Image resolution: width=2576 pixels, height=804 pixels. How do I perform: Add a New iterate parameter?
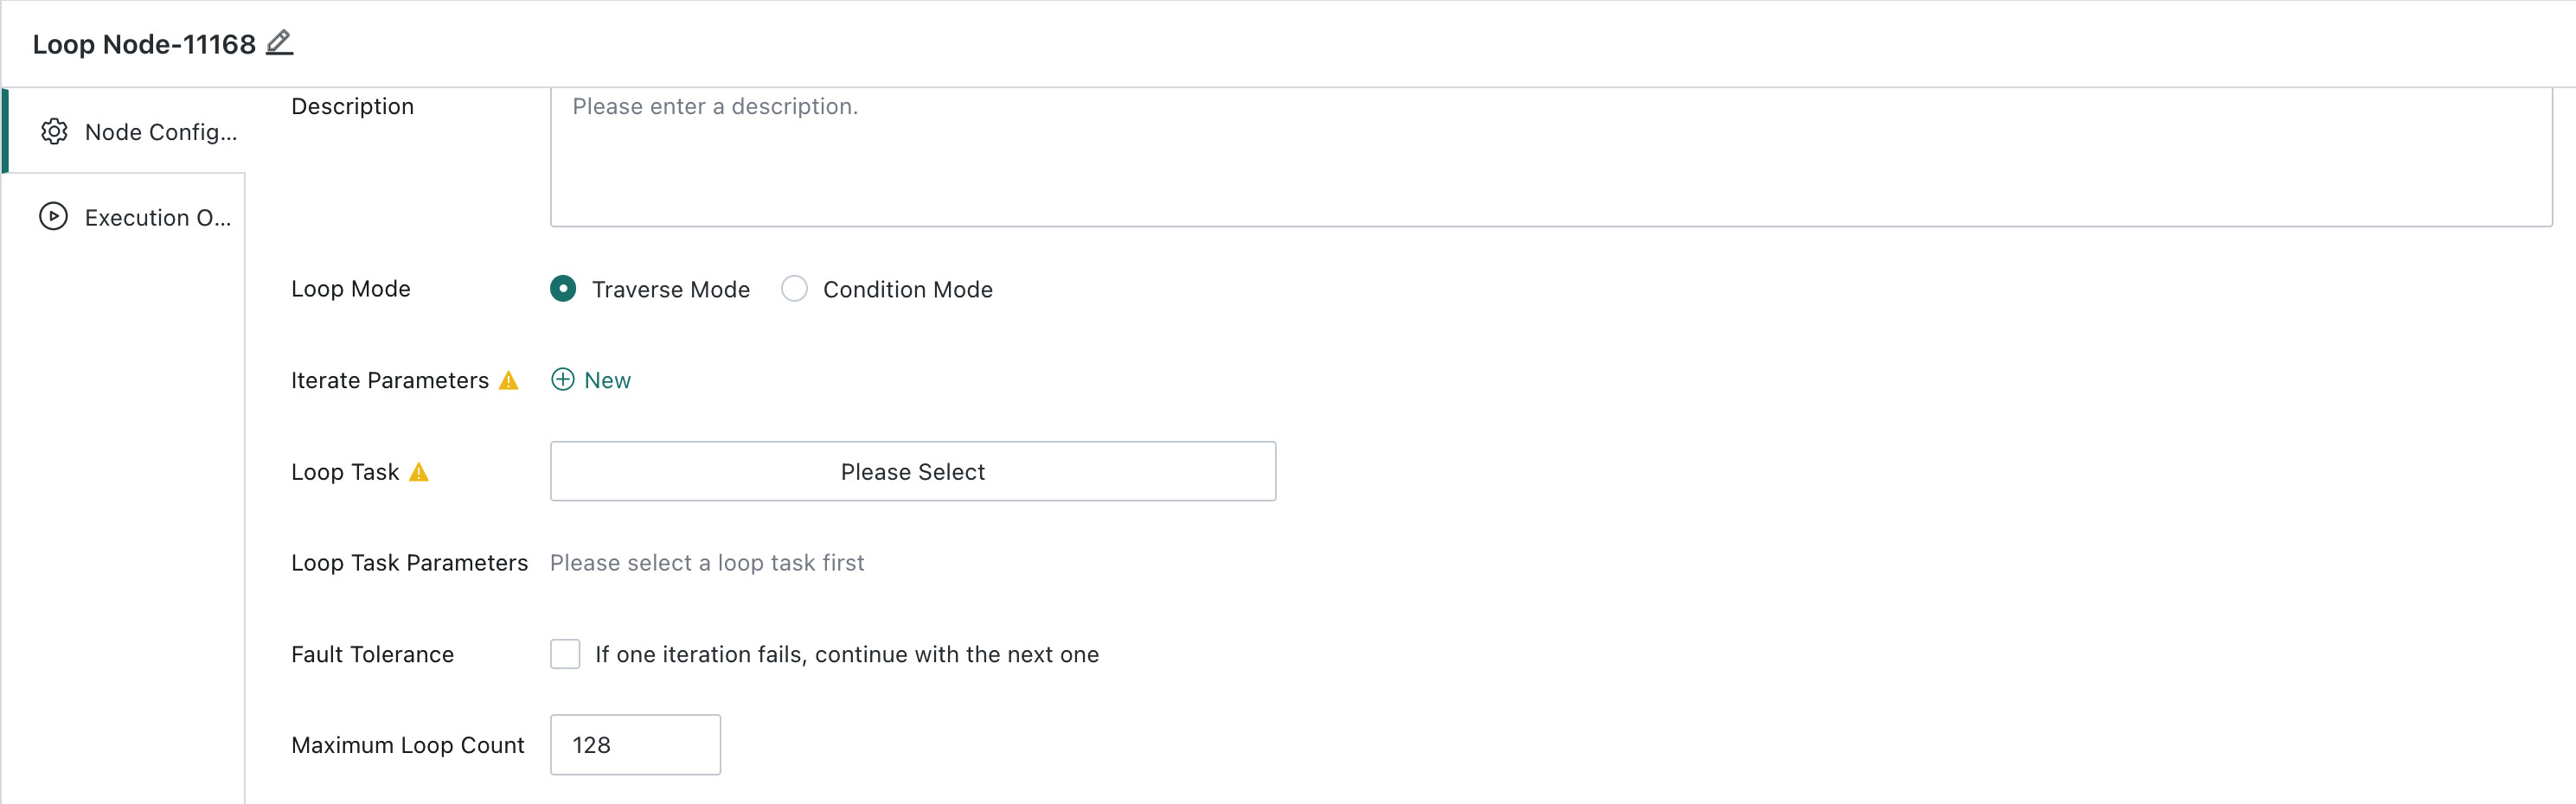[591, 380]
